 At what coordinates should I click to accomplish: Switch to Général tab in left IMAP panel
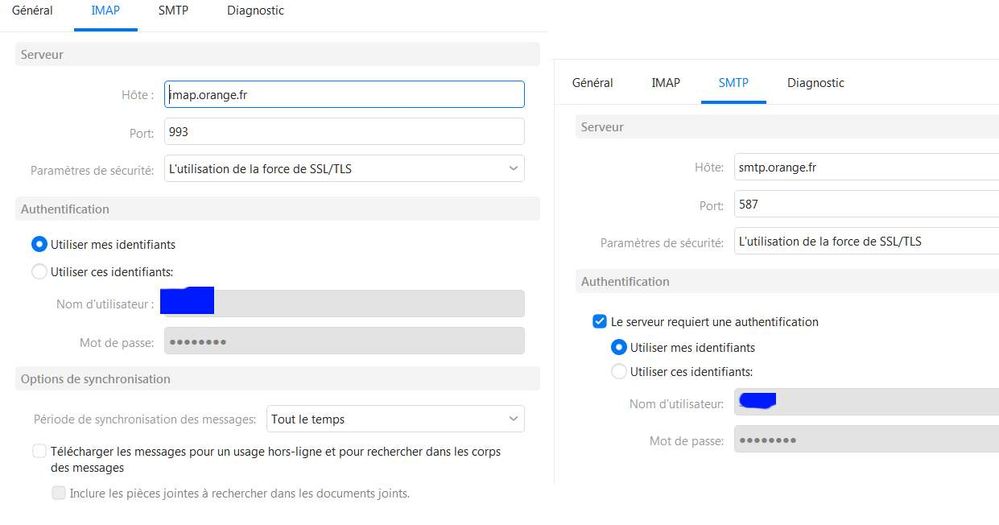(32, 11)
